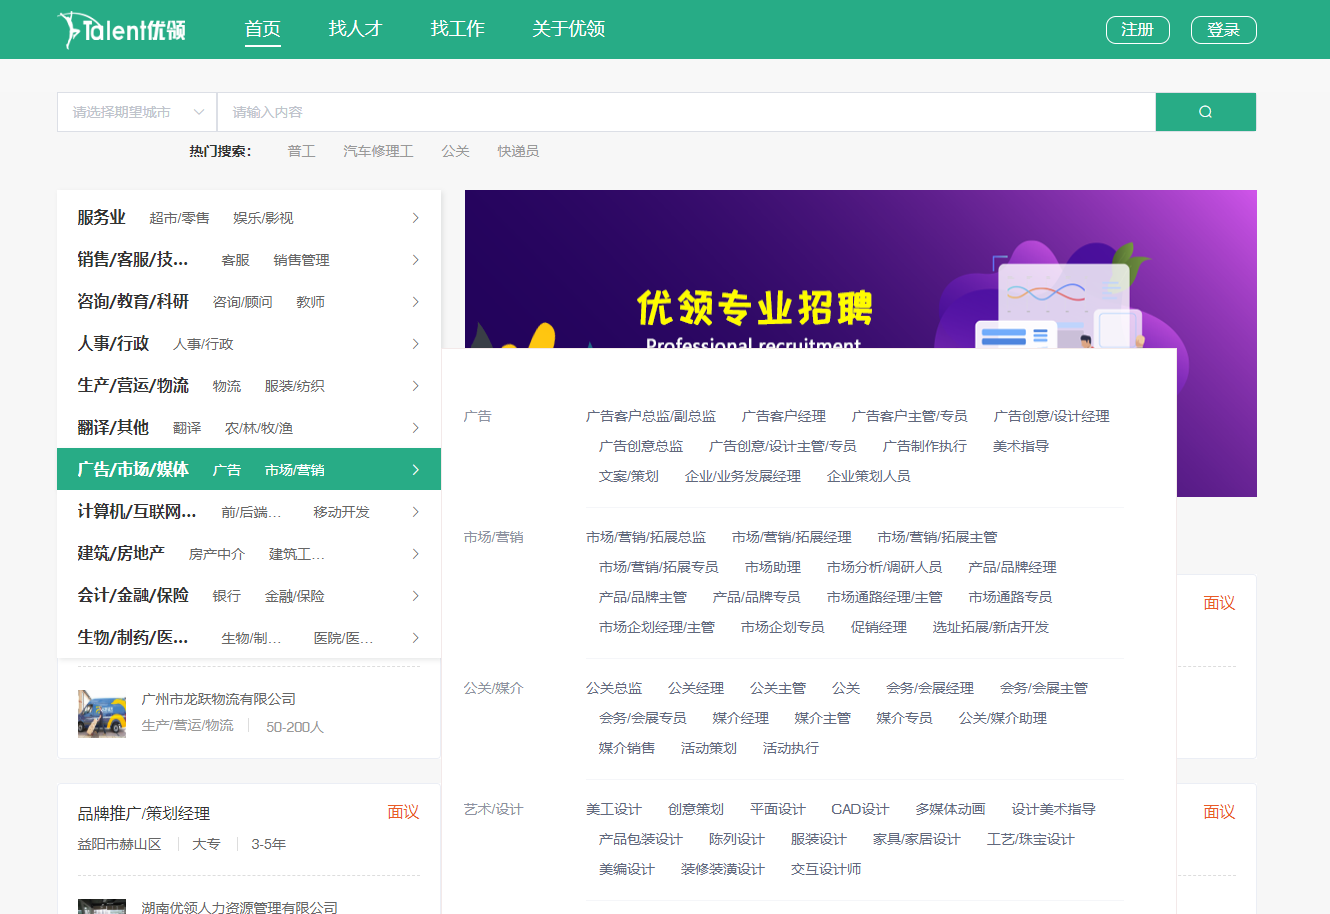Image resolution: width=1330 pixels, height=914 pixels.
Task: Click the green search magnifier button
Action: point(1205,112)
